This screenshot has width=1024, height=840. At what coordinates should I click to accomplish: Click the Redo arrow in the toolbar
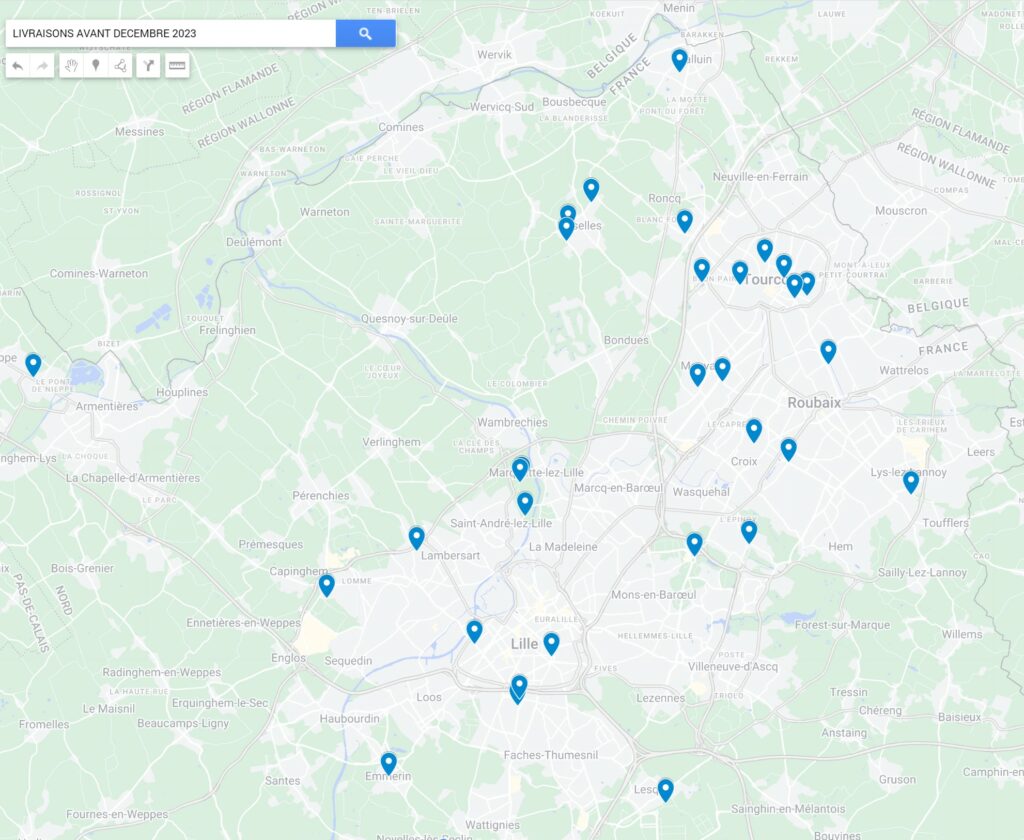click(43, 66)
